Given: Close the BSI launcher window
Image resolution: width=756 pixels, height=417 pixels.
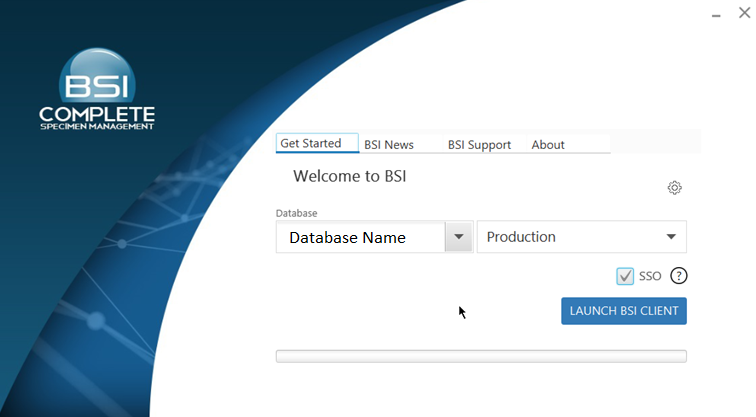Looking at the screenshot, I should (x=744, y=13).
